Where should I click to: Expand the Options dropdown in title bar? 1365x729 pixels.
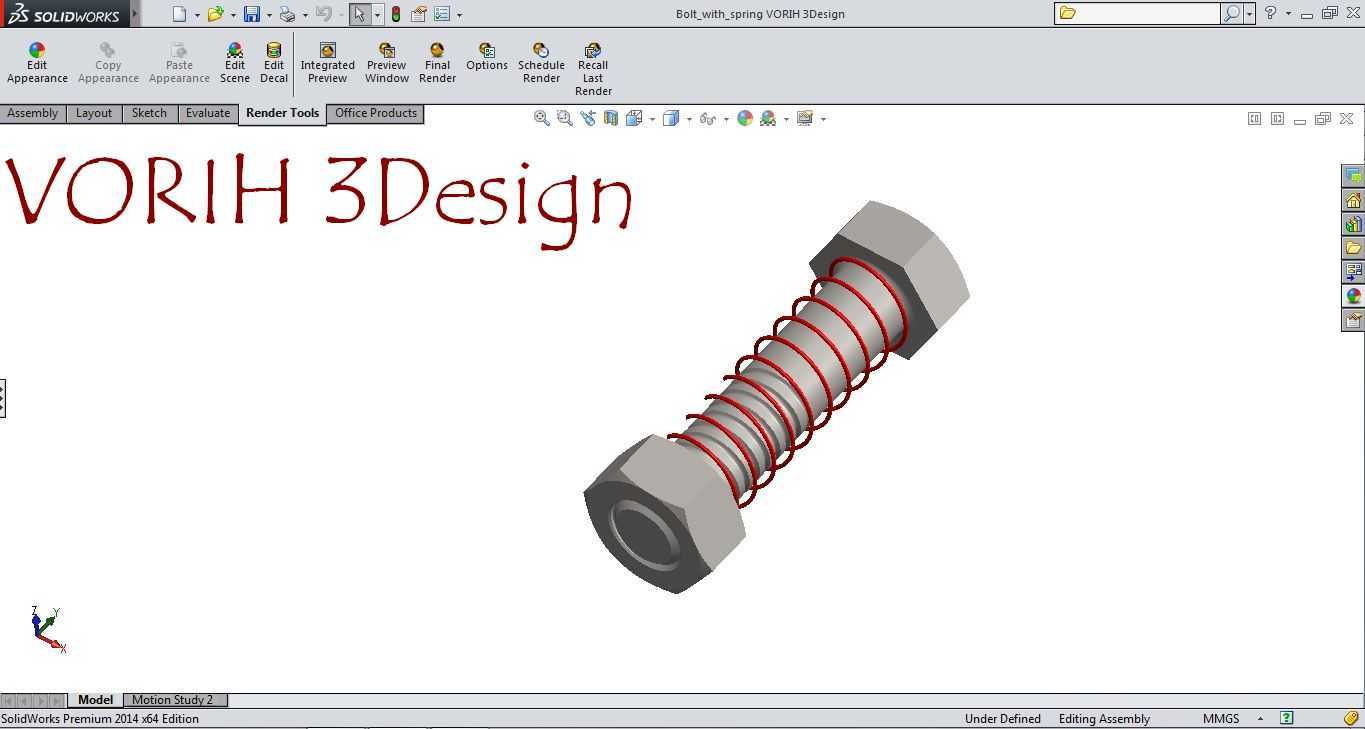(459, 15)
